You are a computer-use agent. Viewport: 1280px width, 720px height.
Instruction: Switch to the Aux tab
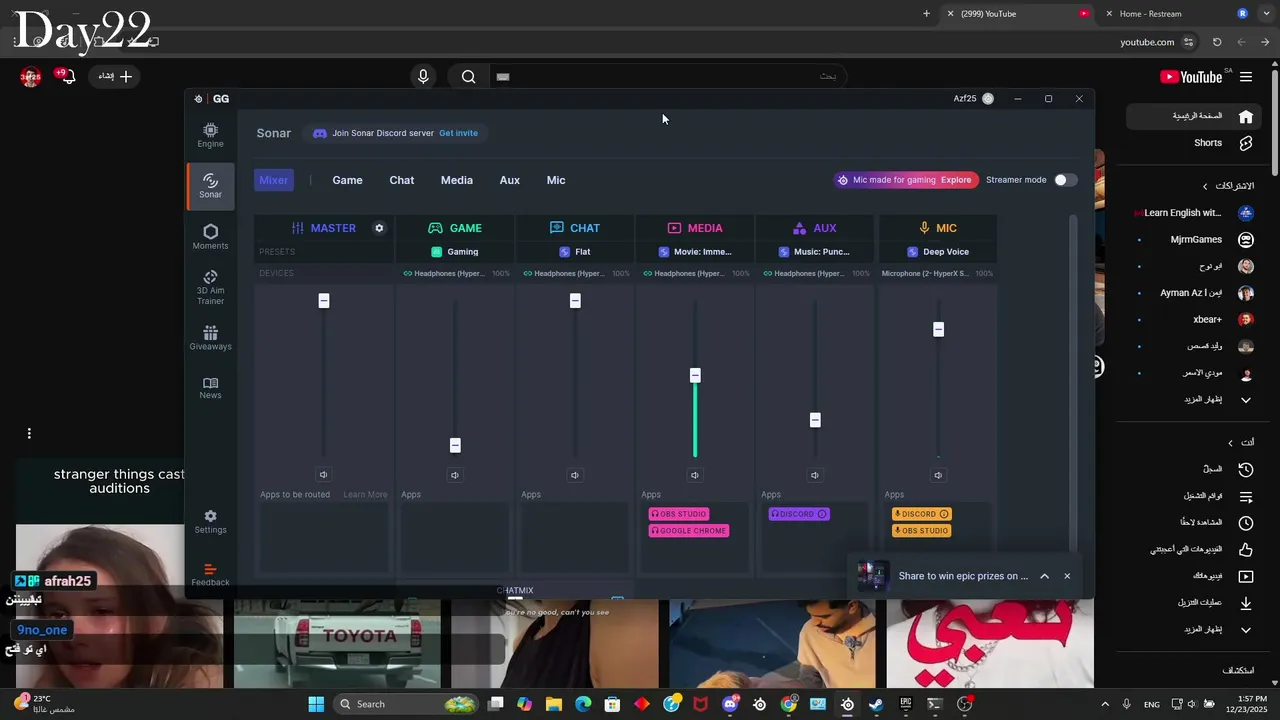[509, 180]
